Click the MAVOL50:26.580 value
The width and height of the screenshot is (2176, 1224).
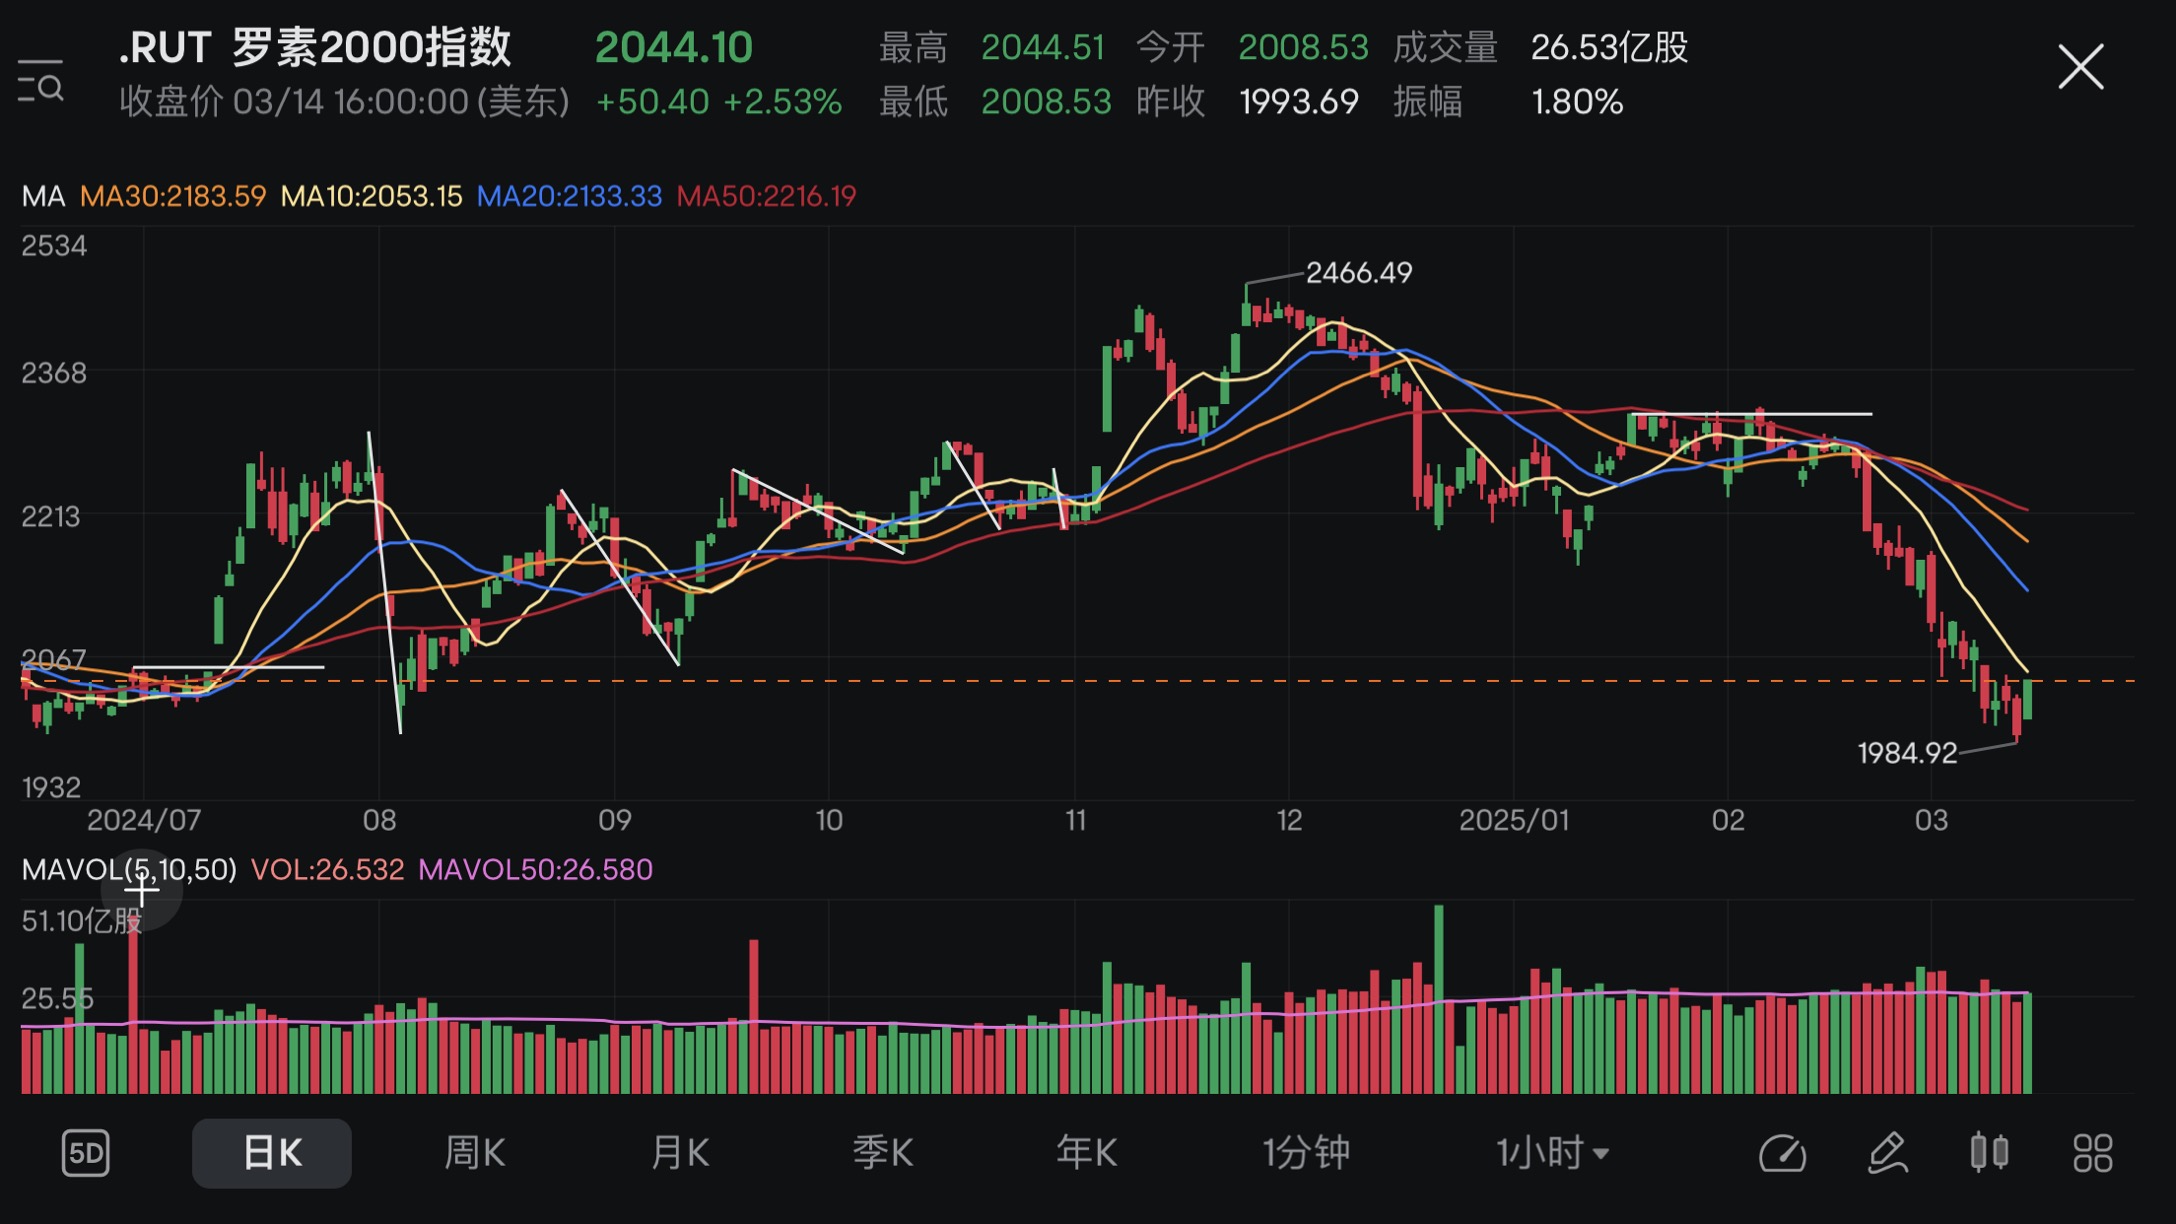(x=535, y=869)
